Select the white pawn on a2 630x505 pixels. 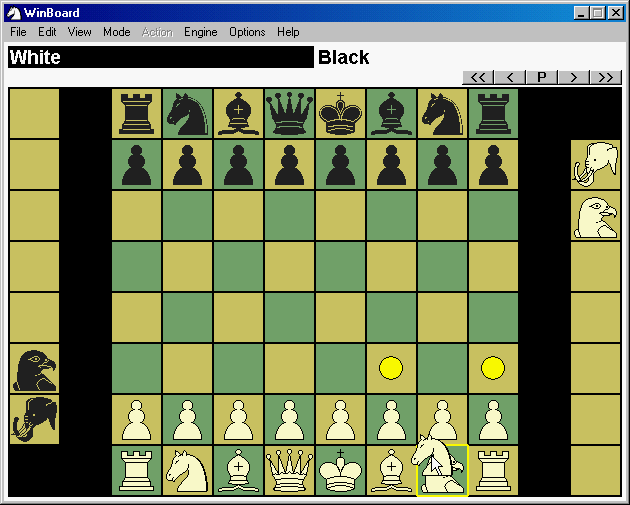point(137,419)
